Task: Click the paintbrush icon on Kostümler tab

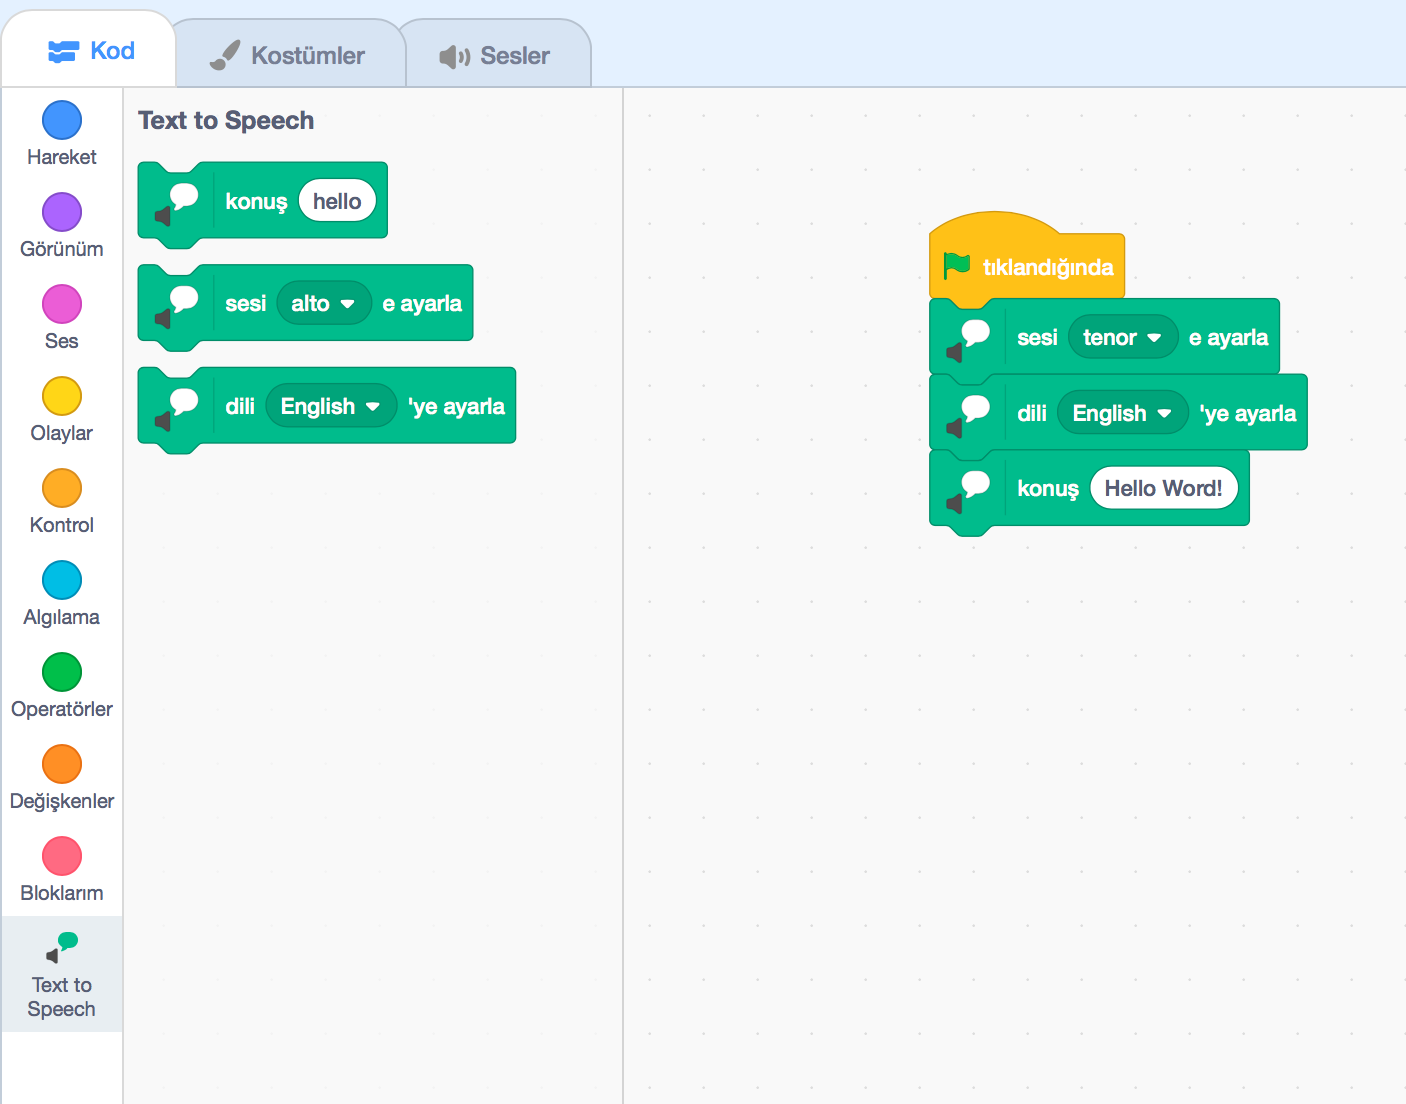Action: pyautogui.click(x=225, y=55)
